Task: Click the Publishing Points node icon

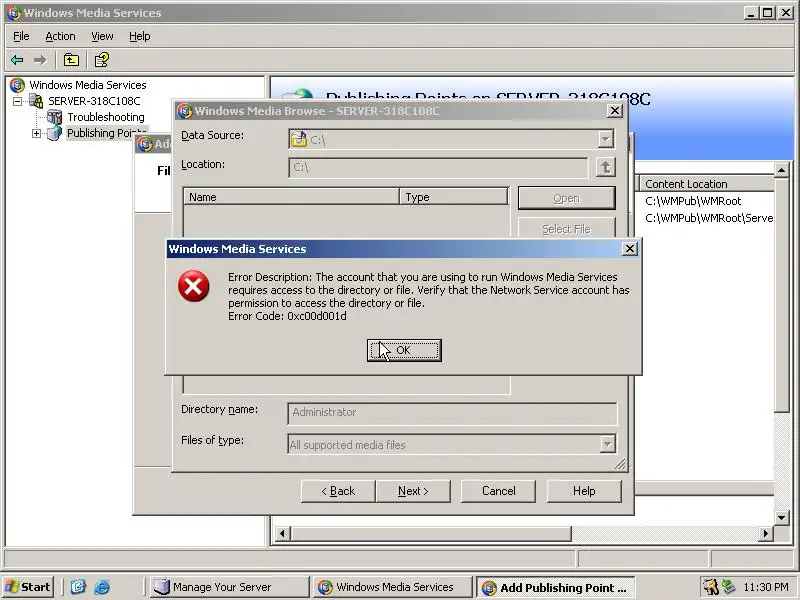Action: (54, 133)
